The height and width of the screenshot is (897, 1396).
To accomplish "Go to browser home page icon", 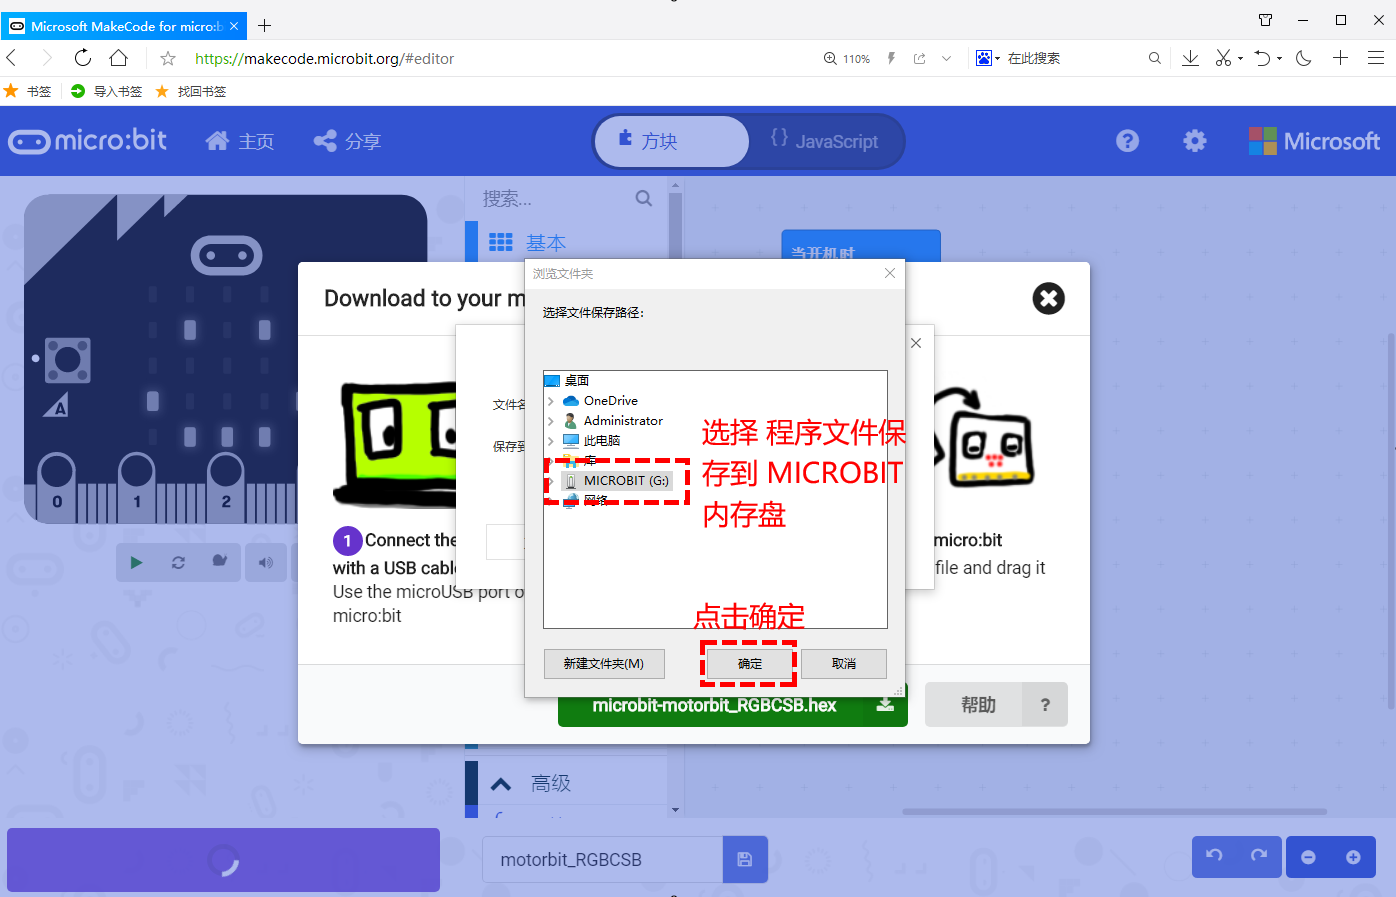I will pyautogui.click(x=118, y=58).
